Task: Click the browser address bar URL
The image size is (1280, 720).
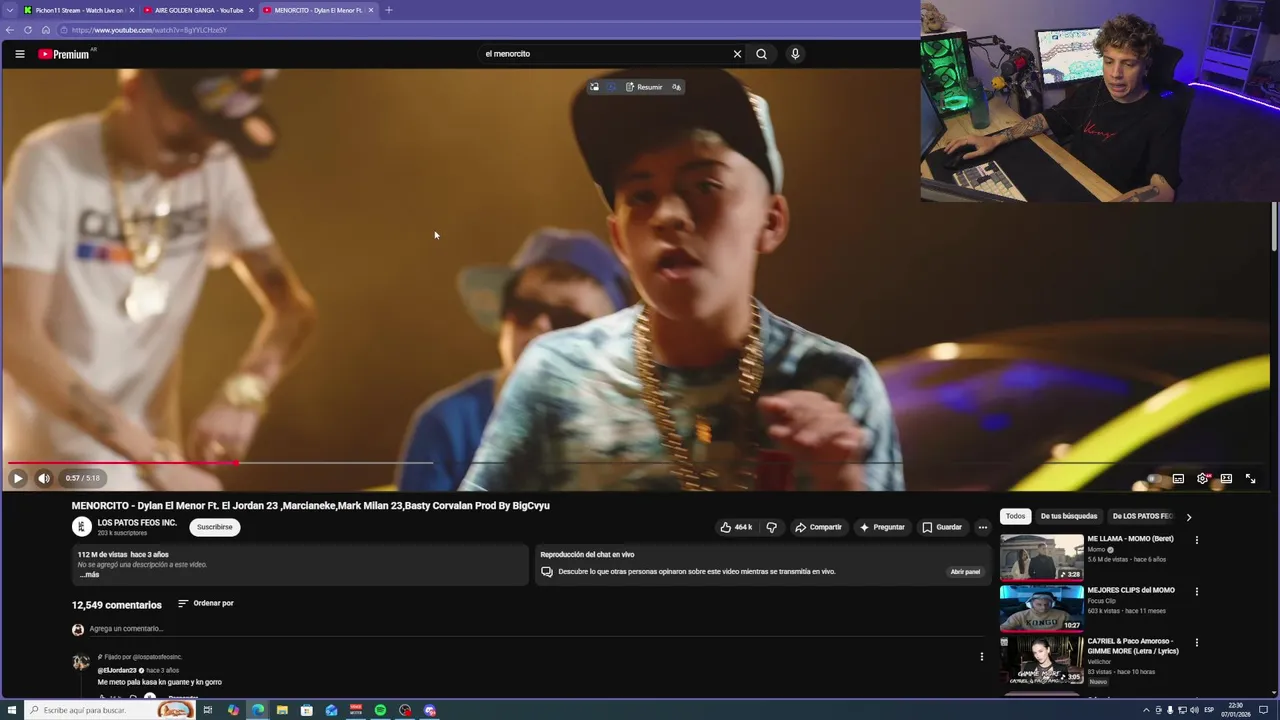Action: point(149,30)
